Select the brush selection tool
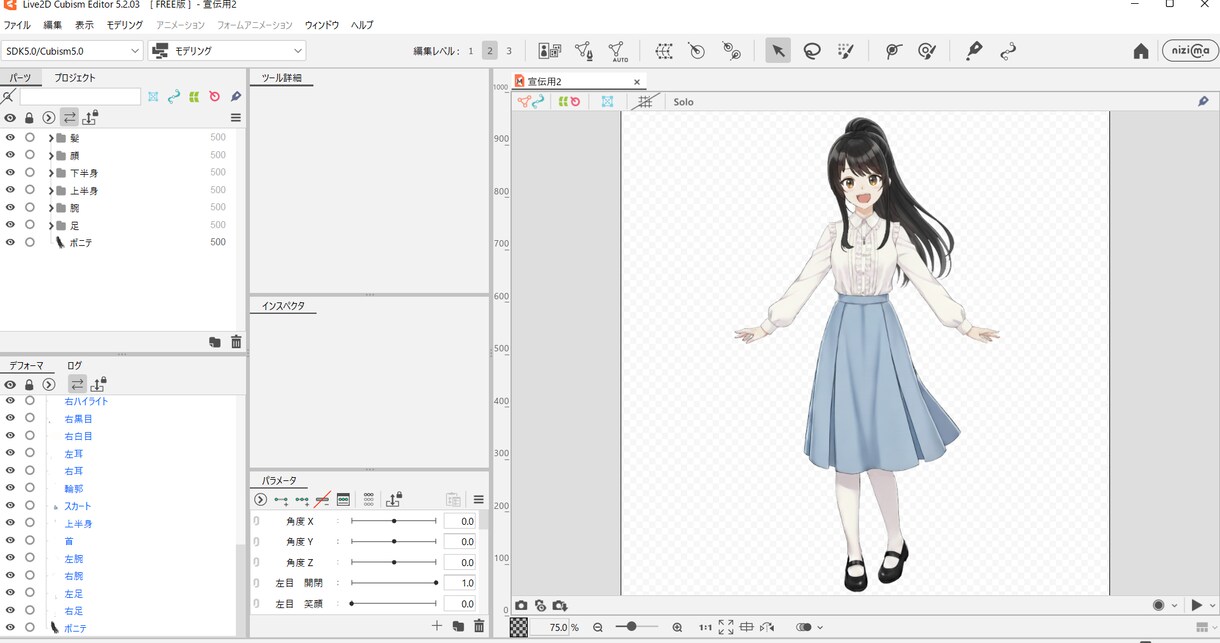Image resolution: width=1220 pixels, height=643 pixels. point(846,51)
